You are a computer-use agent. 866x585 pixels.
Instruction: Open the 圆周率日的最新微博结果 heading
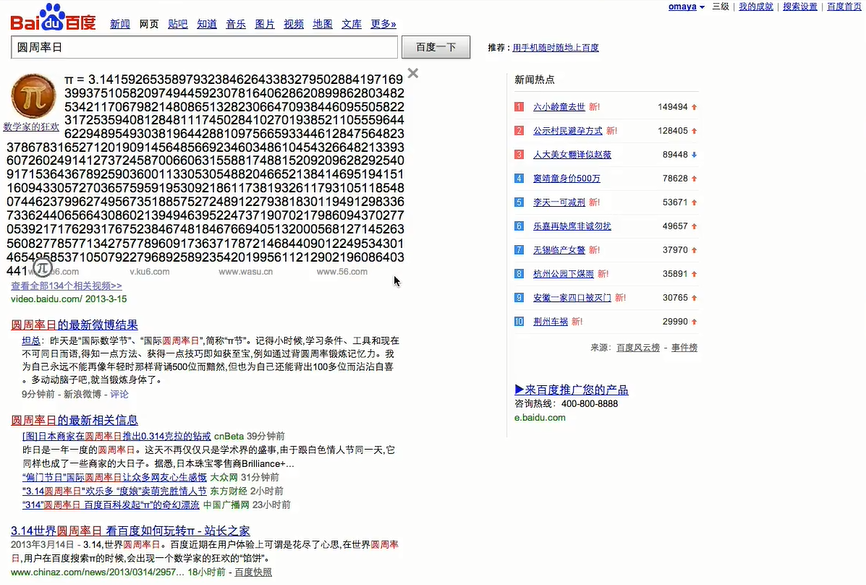[x=75, y=325]
